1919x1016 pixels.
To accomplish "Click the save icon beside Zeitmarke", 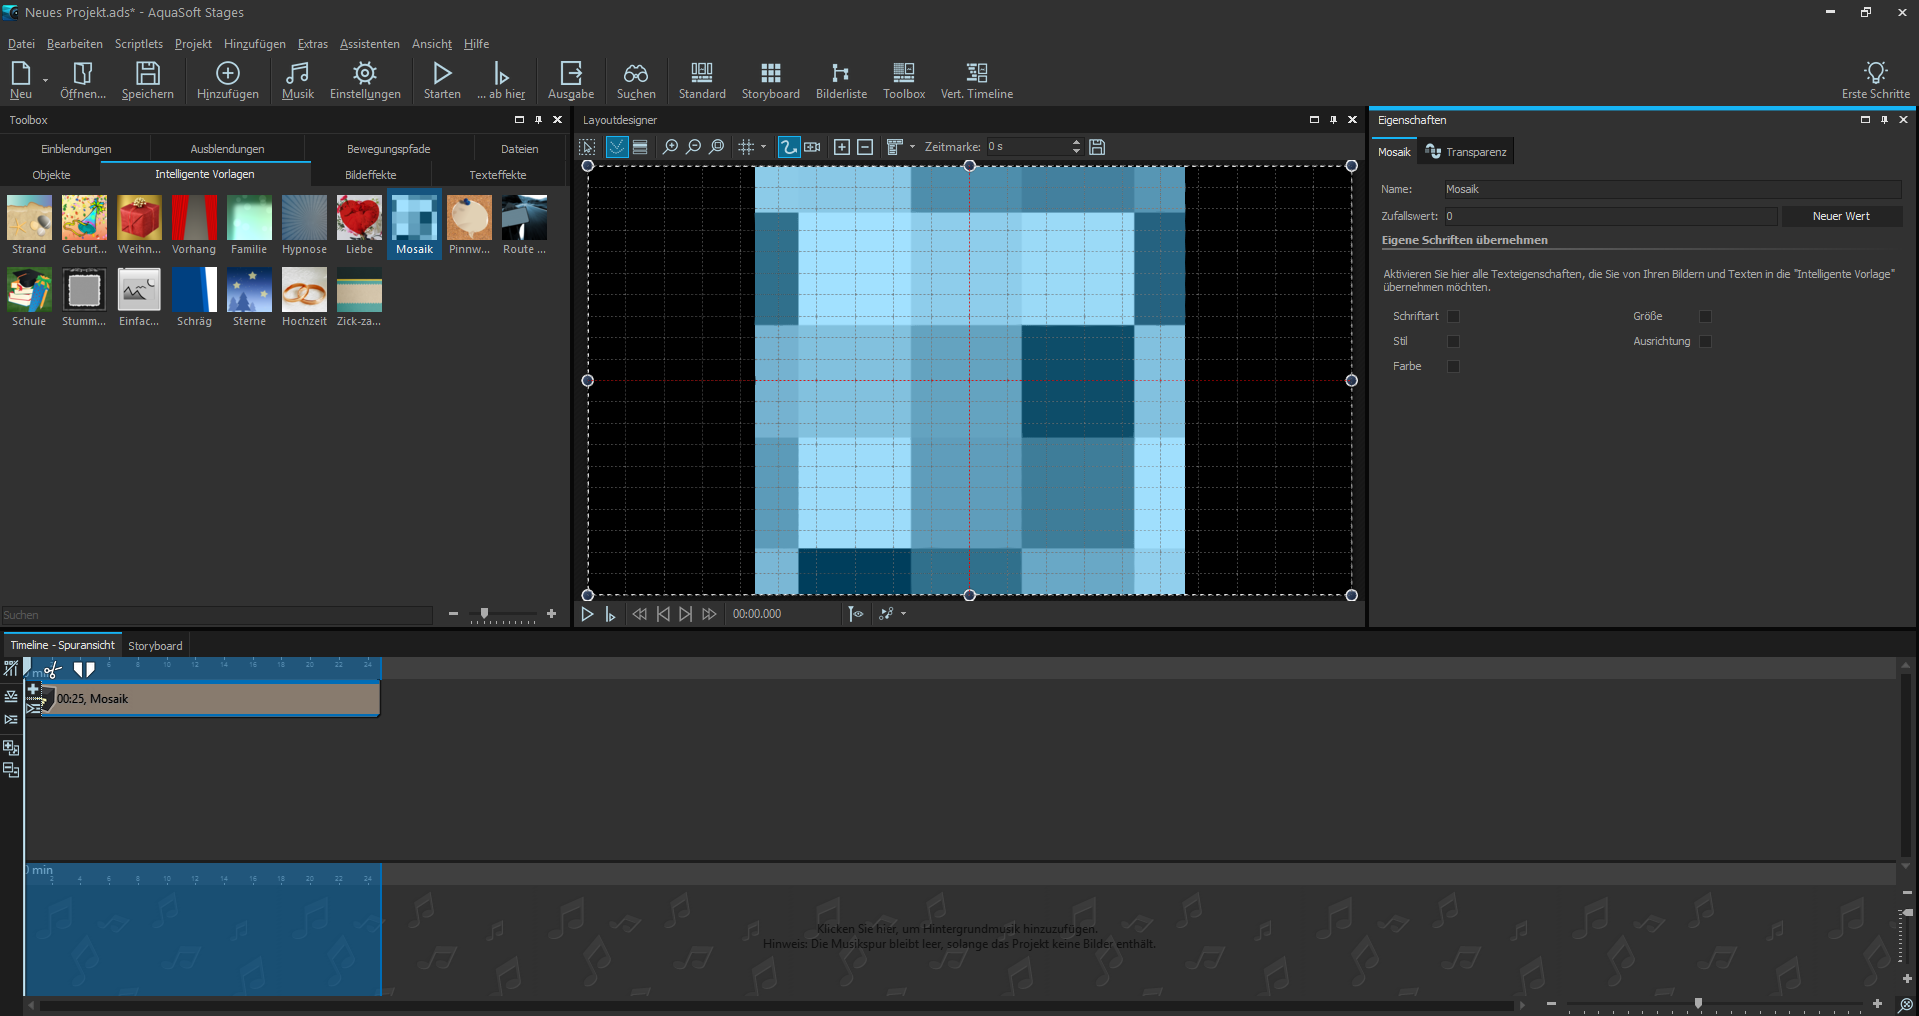I will click(1097, 147).
